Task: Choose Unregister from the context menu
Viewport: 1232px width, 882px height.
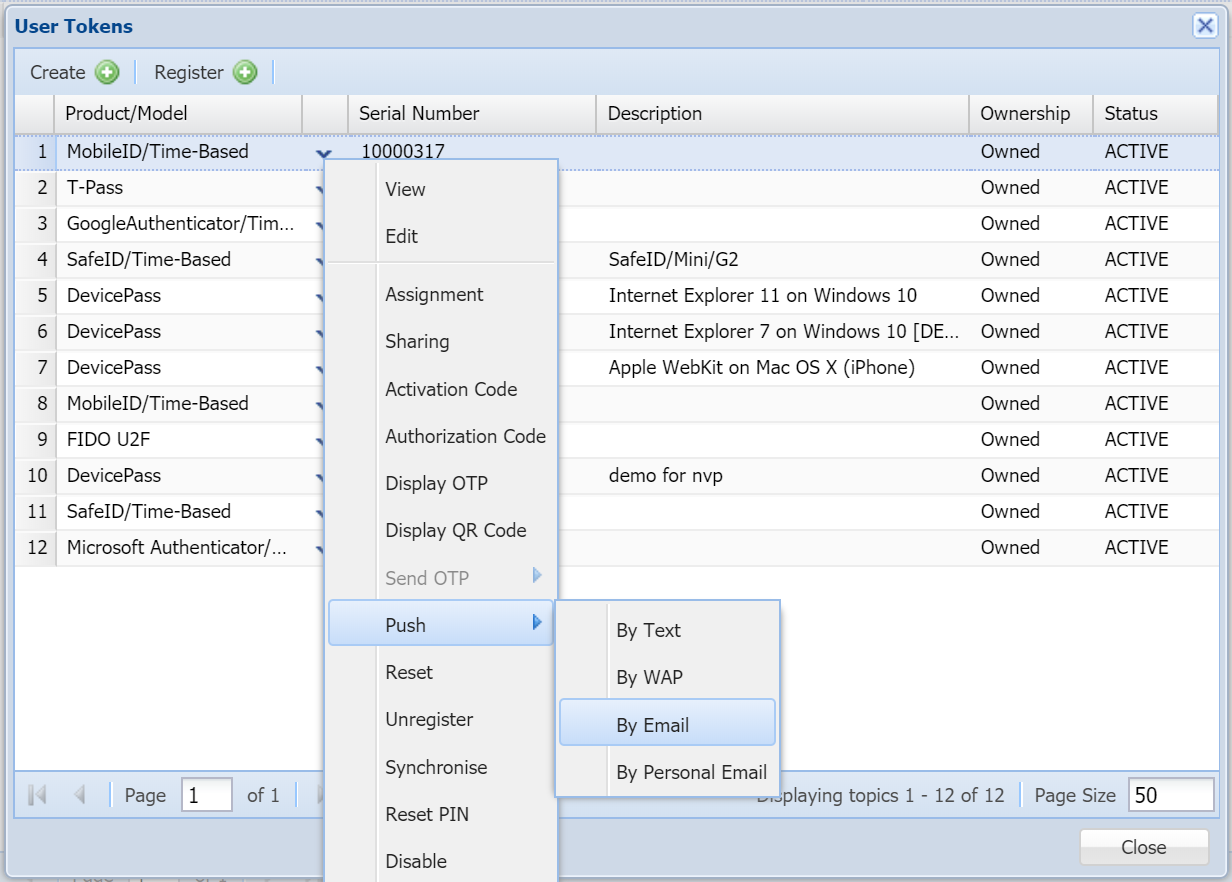Action: (x=429, y=719)
